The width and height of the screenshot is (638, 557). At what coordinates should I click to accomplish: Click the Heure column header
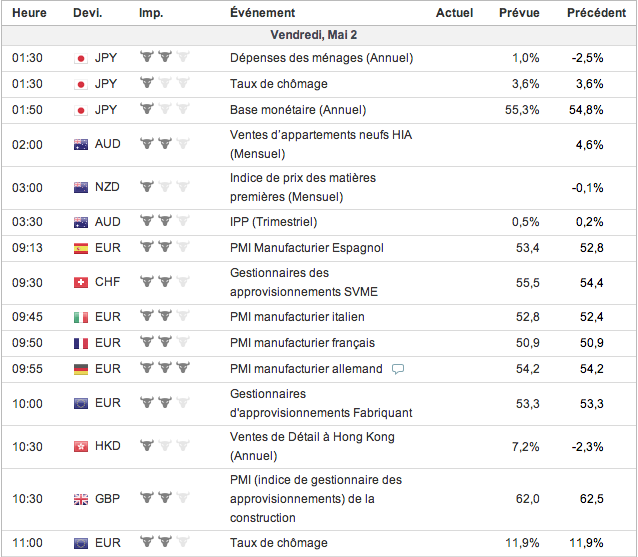coord(29,13)
